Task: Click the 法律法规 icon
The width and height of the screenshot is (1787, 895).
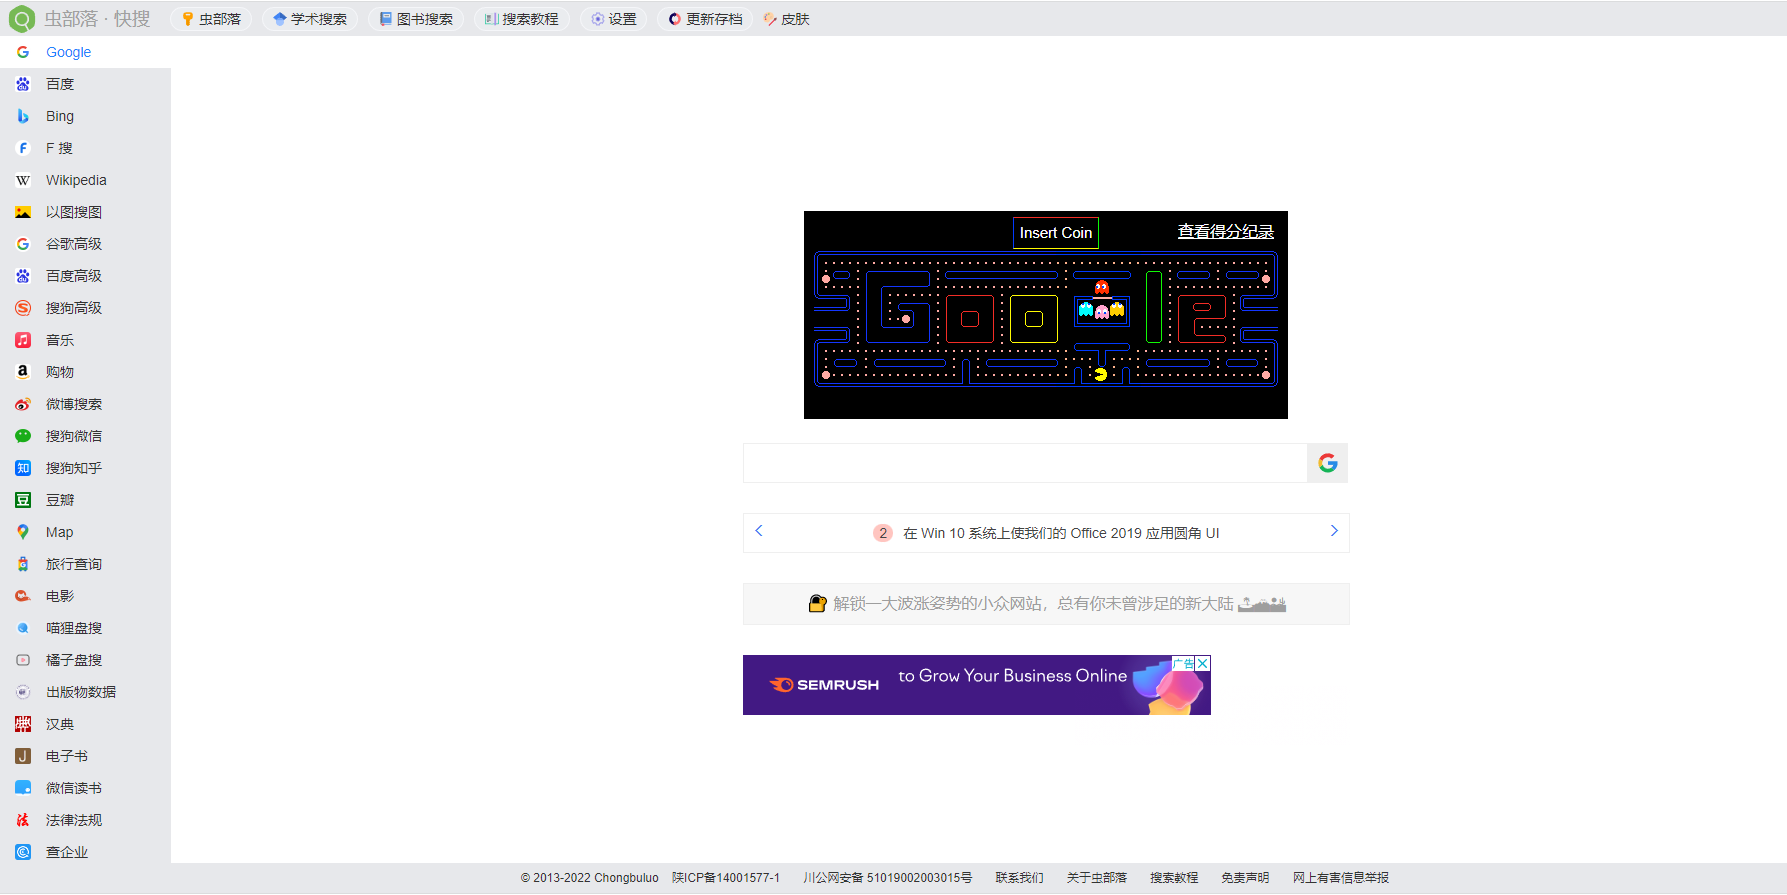Action: [23, 820]
